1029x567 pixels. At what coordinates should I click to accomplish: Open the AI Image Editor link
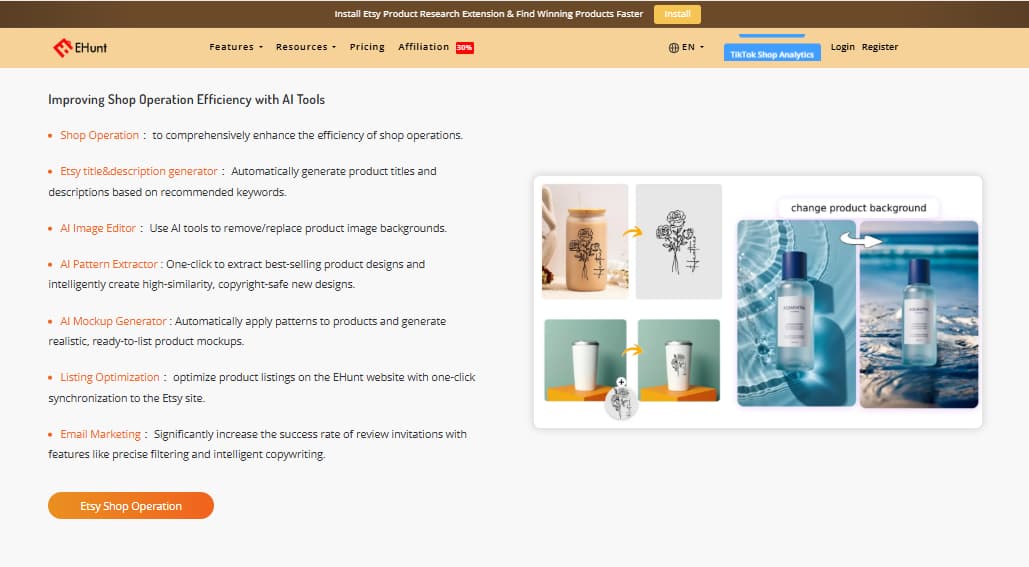pyautogui.click(x=98, y=228)
